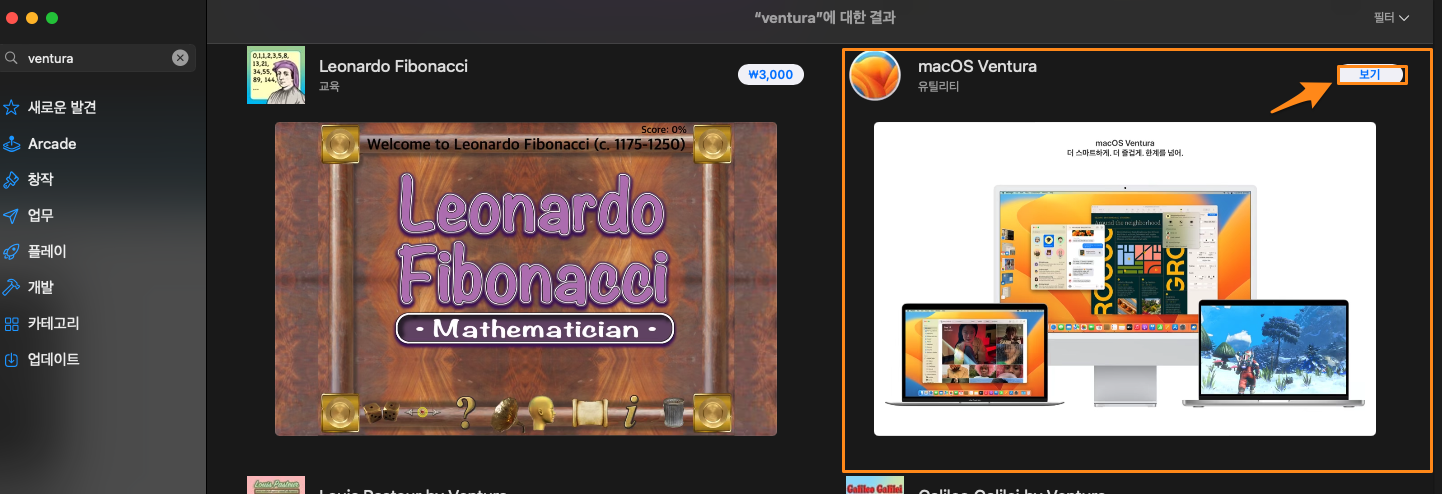Click the macOS Ventura app icon
Image resolution: width=1442 pixels, height=494 pixels.
click(x=875, y=75)
